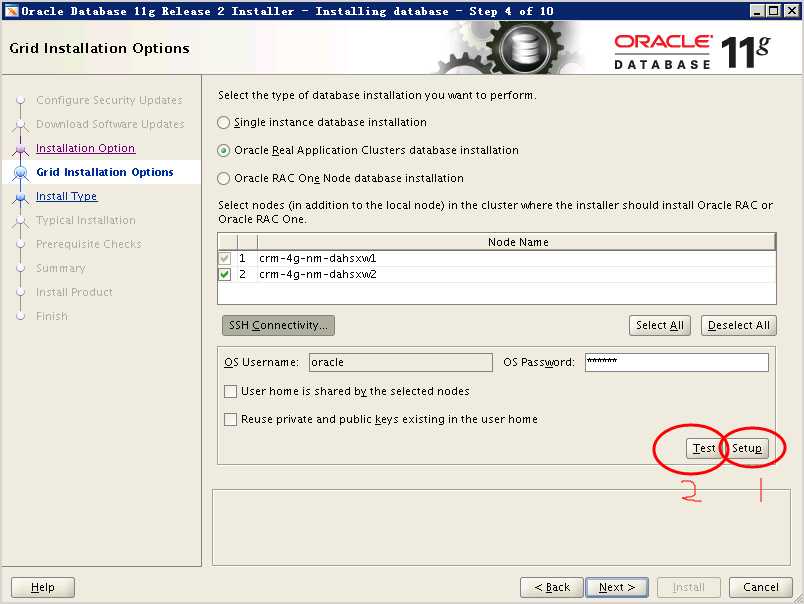This screenshot has height=604, width=804.
Task: Click the installer window title icon
Action: point(11,10)
